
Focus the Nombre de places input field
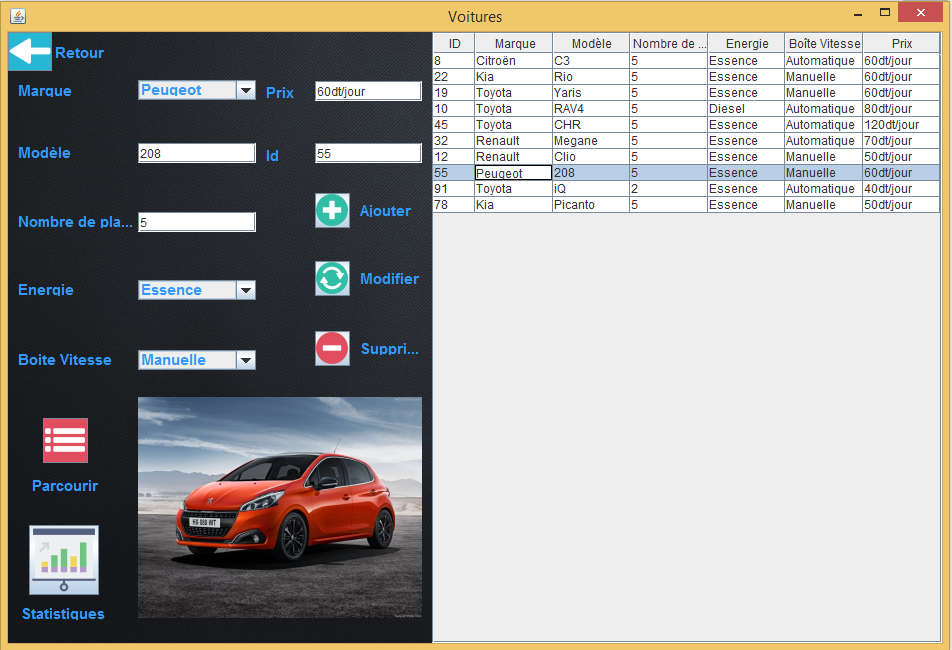[197, 222]
